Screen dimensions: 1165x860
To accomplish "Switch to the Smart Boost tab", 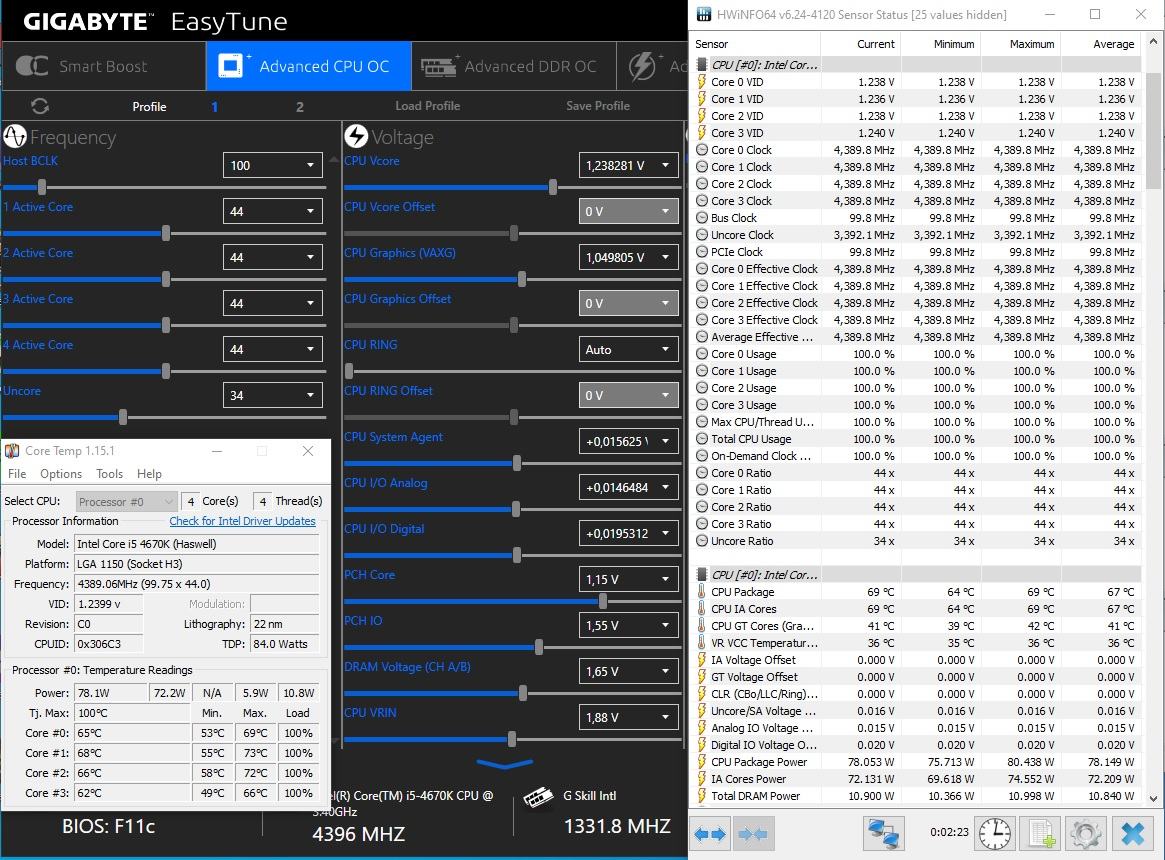I will 103,66.
